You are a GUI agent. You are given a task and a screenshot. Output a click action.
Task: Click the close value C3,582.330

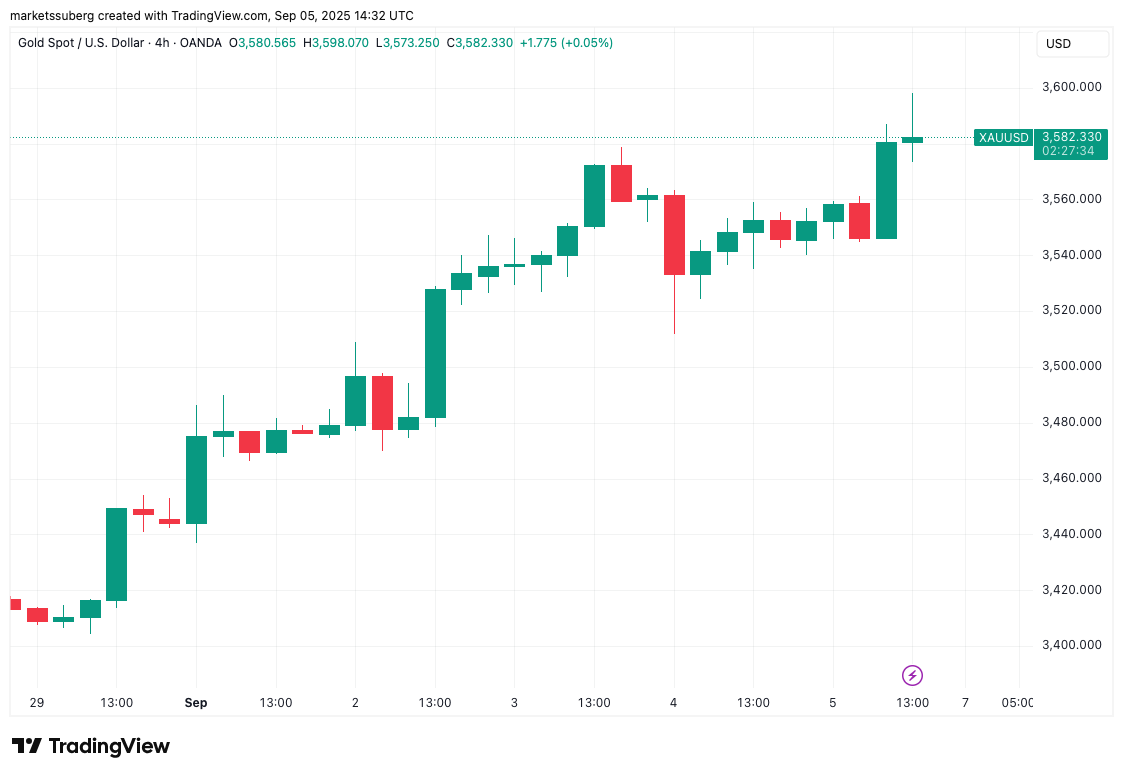pyautogui.click(x=480, y=43)
